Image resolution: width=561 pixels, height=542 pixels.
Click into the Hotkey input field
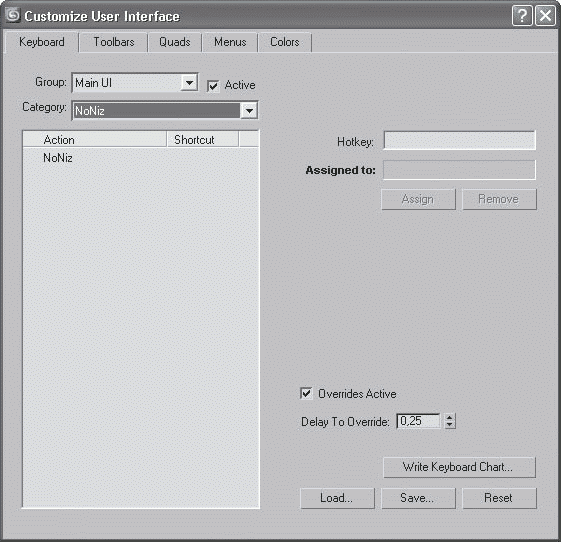point(459,140)
